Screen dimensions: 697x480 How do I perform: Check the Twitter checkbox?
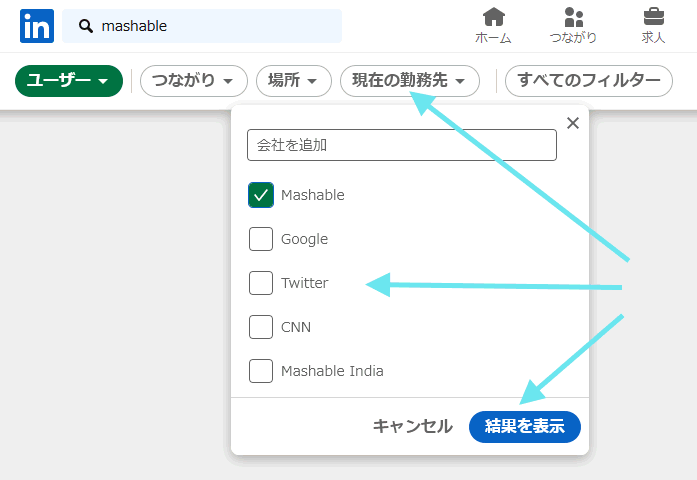pos(261,283)
